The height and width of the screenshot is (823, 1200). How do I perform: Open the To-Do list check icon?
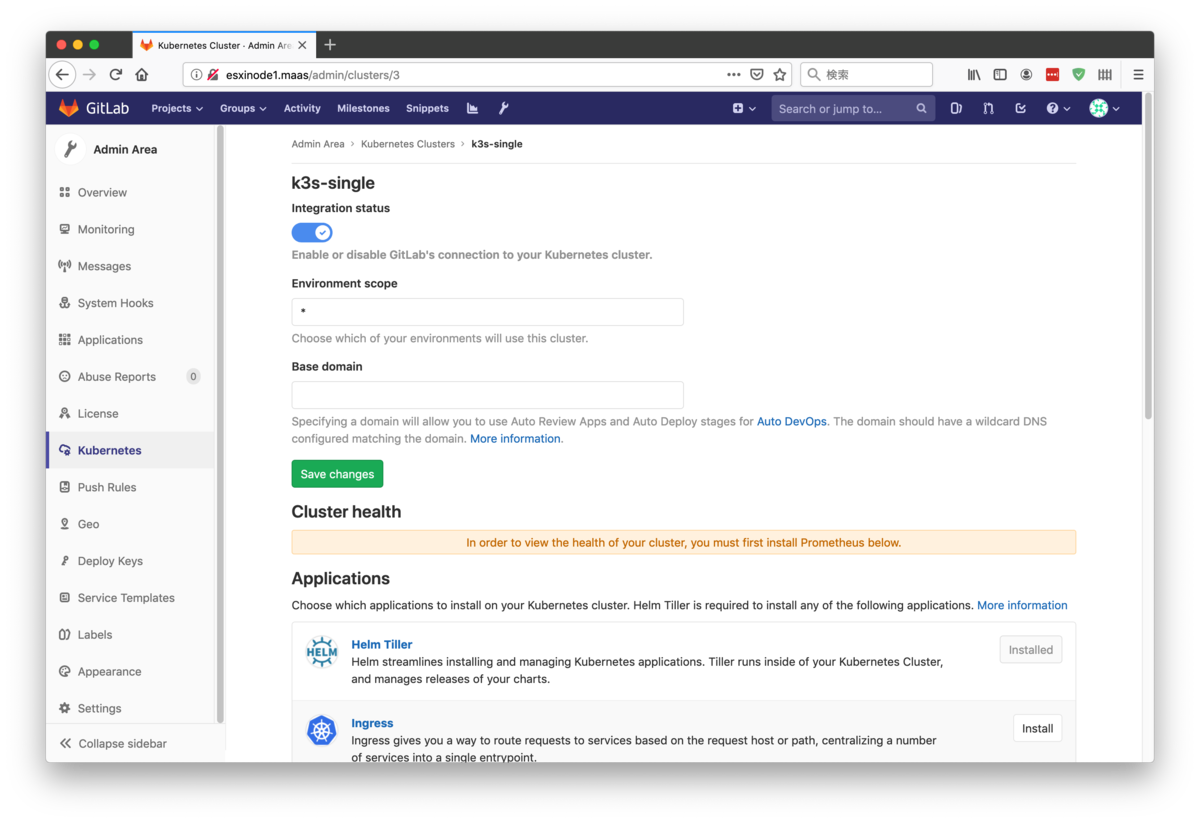1020,108
